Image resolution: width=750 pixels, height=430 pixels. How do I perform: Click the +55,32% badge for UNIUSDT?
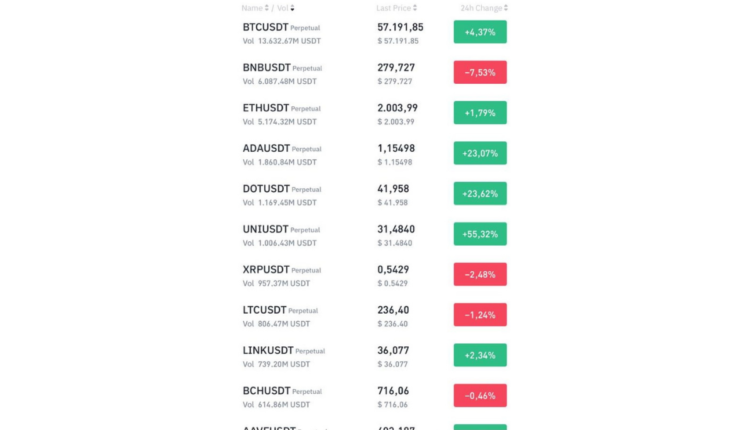[x=480, y=234]
